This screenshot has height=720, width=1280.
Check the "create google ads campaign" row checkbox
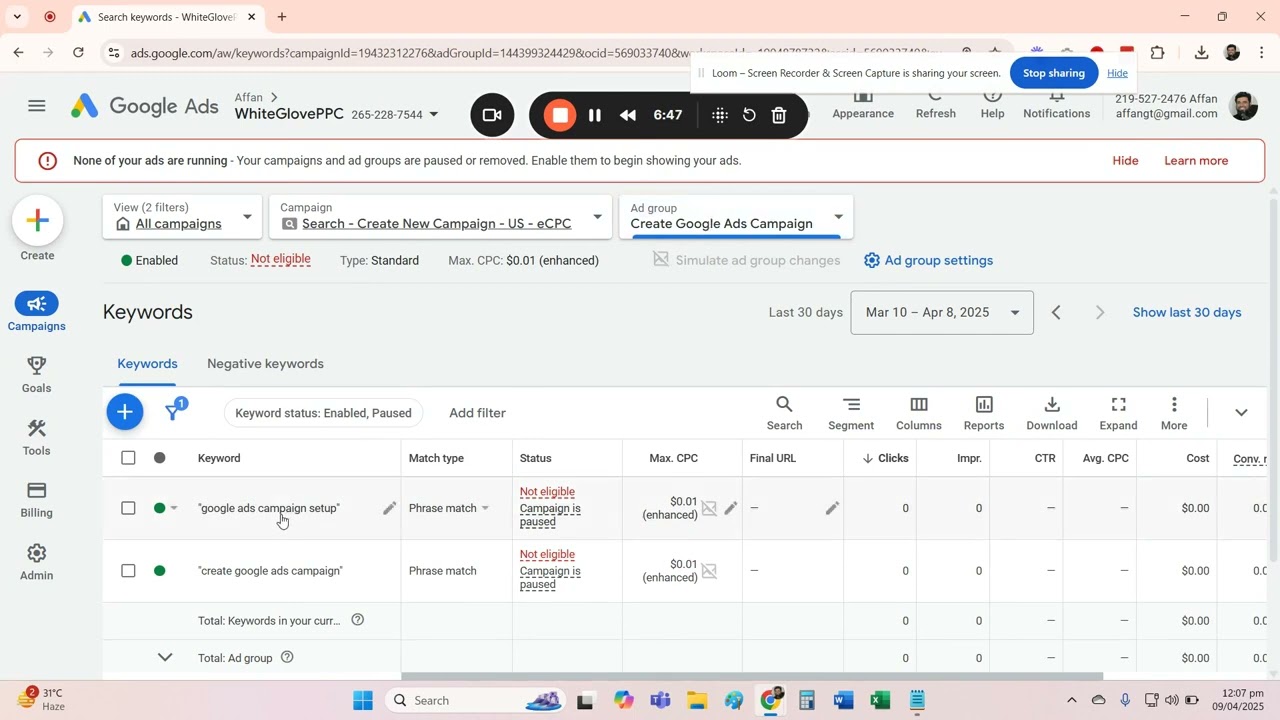(x=128, y=571)
